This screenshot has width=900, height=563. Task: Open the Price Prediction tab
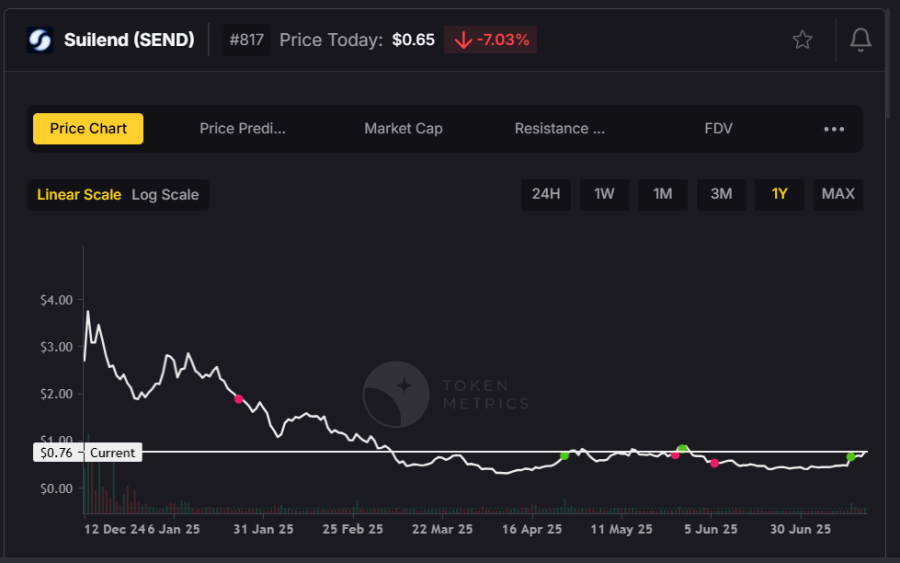[243, 129]
